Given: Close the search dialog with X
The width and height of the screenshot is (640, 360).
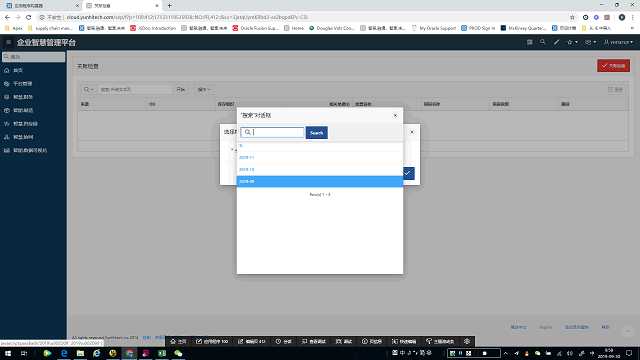Looking at the screenshot, I should pyautogui.click(x=395, y=116).
